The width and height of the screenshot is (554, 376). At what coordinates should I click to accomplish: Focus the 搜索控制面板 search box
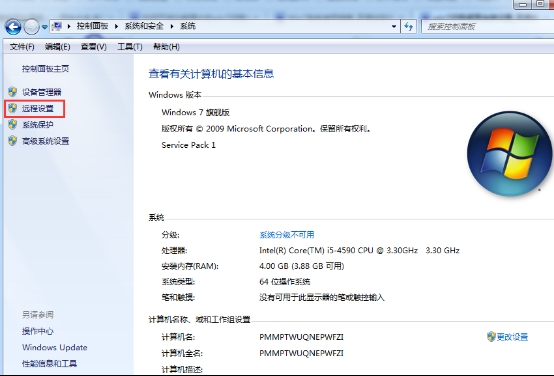point(488,27)
